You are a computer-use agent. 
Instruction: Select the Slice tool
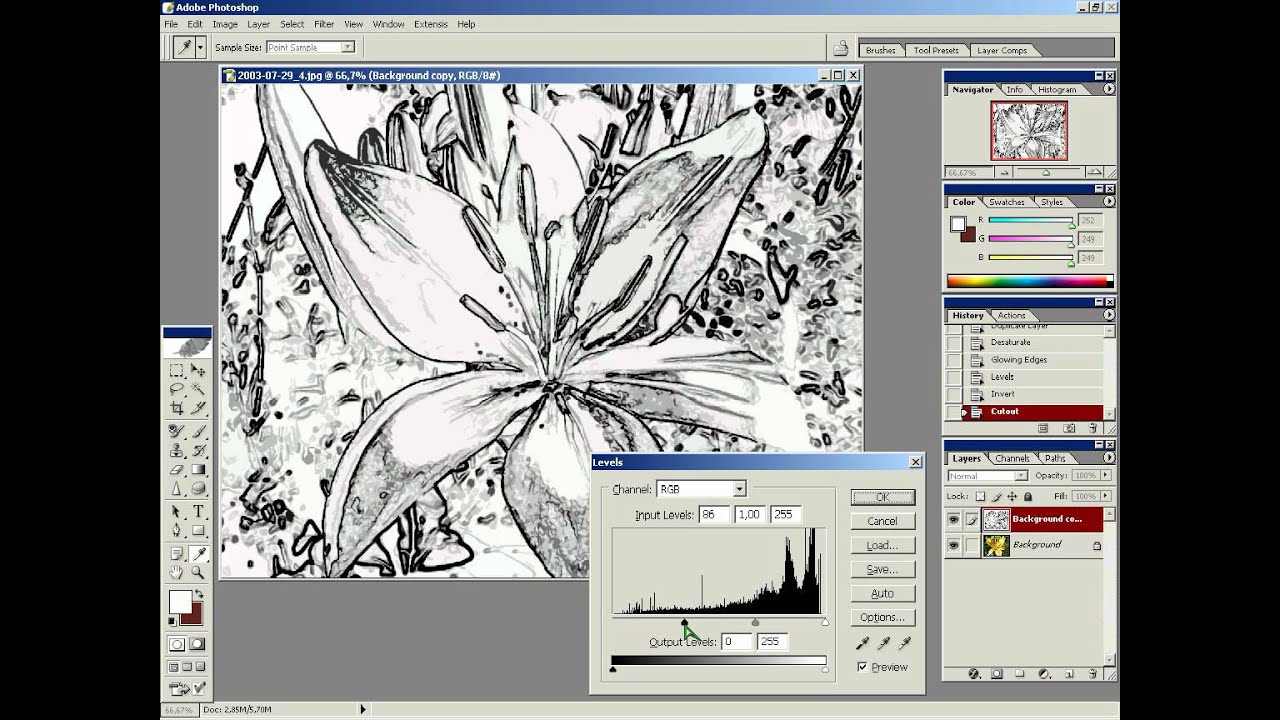tap(198, 408)
